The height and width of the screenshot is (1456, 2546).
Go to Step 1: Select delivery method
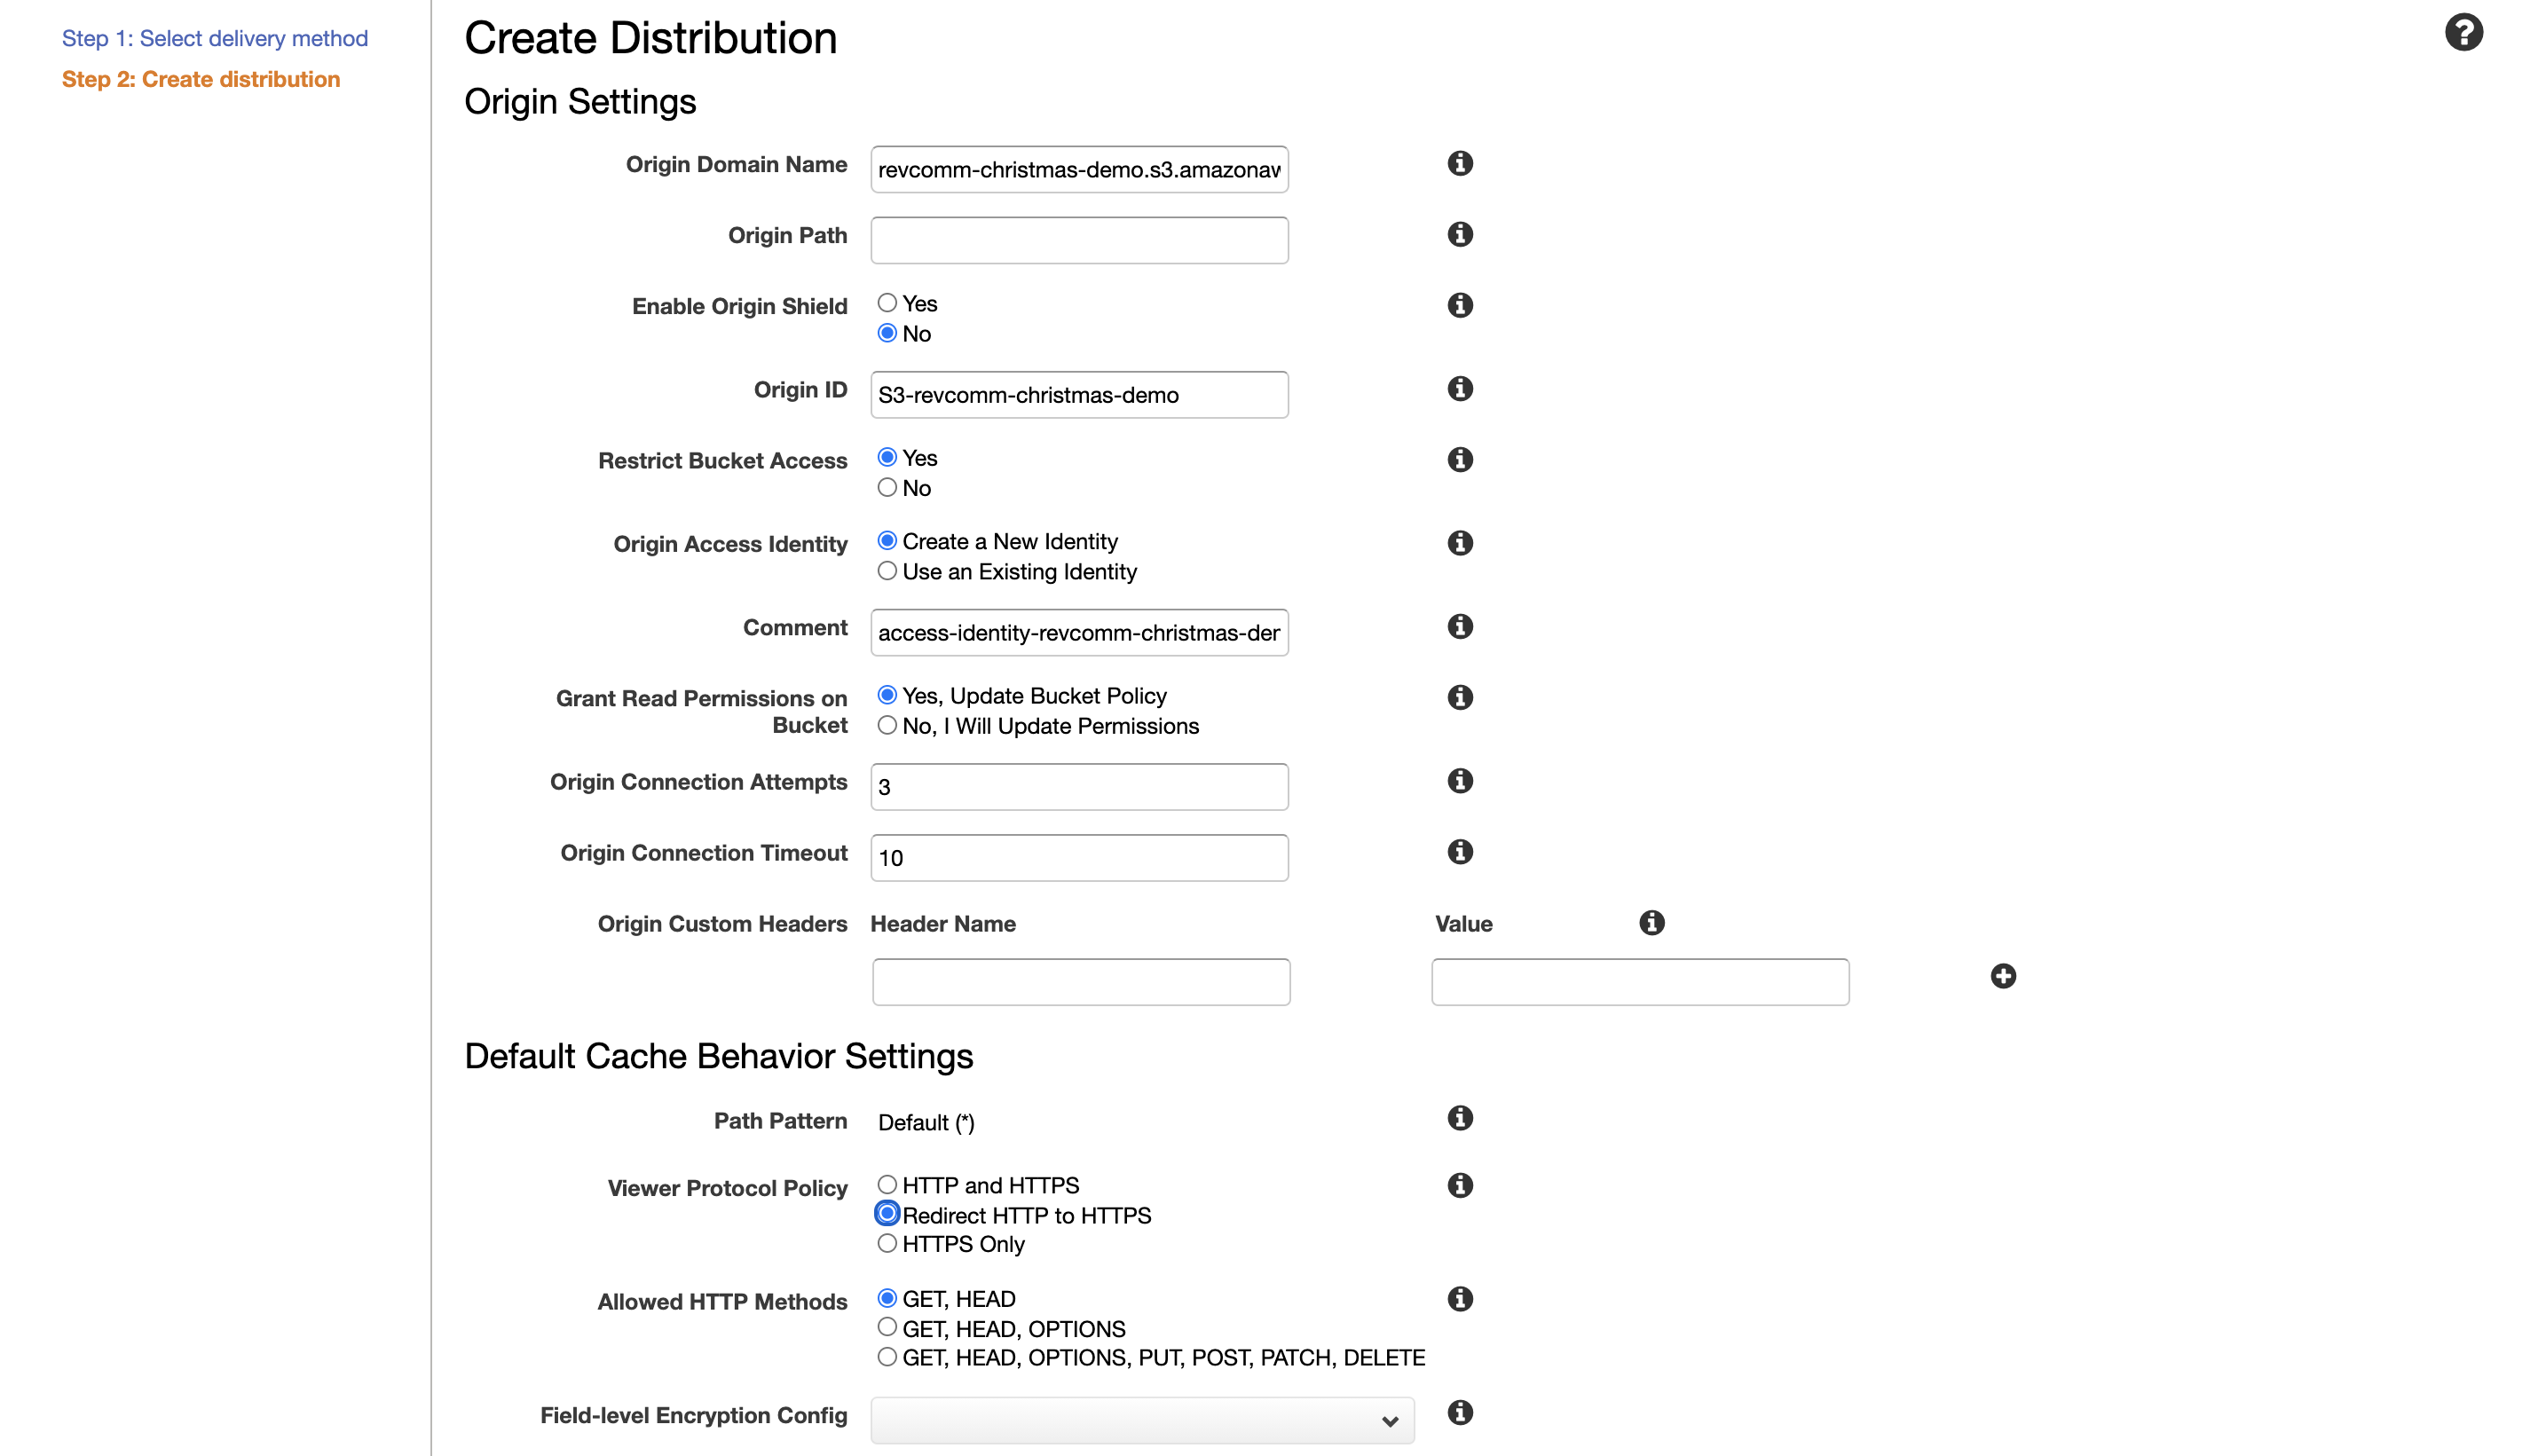pyautogui.click(x=215, y=38)
